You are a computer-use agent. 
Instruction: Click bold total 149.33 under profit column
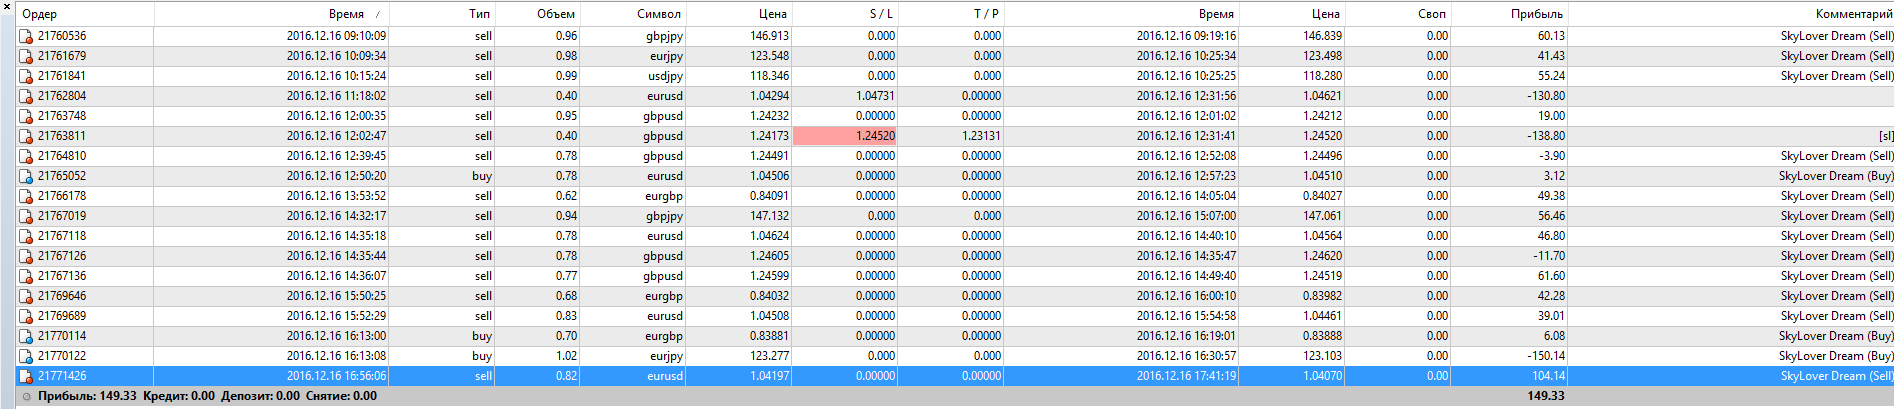pyautogui.click(x=1546, y=396)
